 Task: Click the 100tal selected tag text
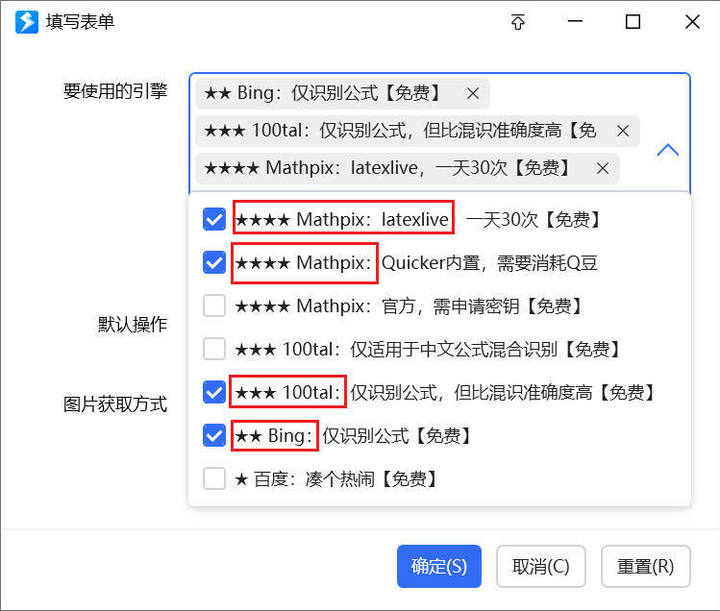tap(400, 131)
